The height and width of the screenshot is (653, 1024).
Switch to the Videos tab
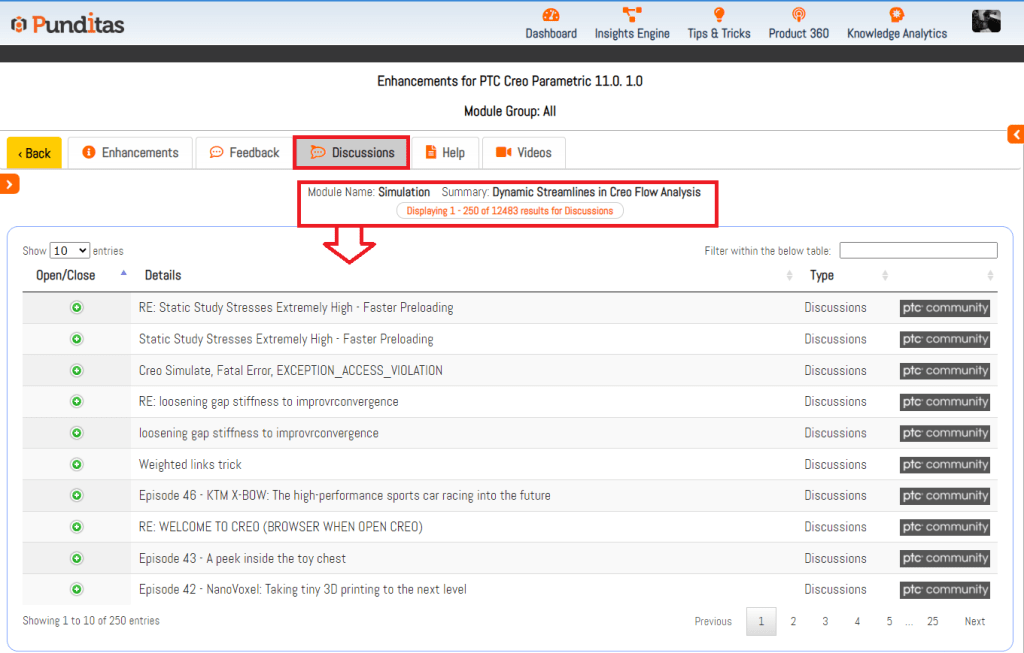point(524,153)
